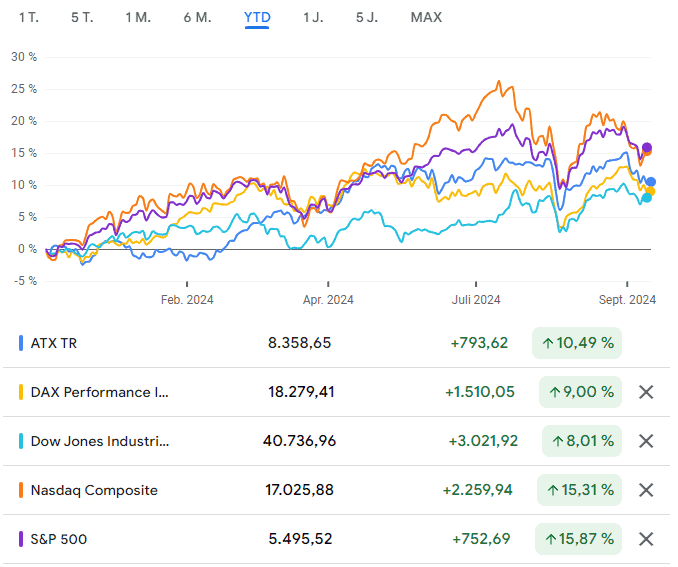
Task: Show the 6 M. chart range
Action: pos(197,17)
